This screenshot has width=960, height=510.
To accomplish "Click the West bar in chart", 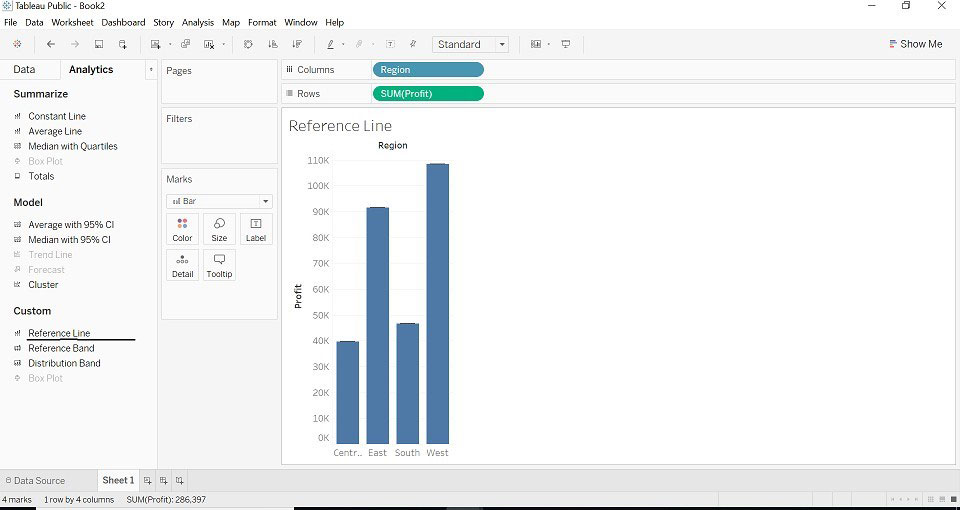I will coord(438,304).
